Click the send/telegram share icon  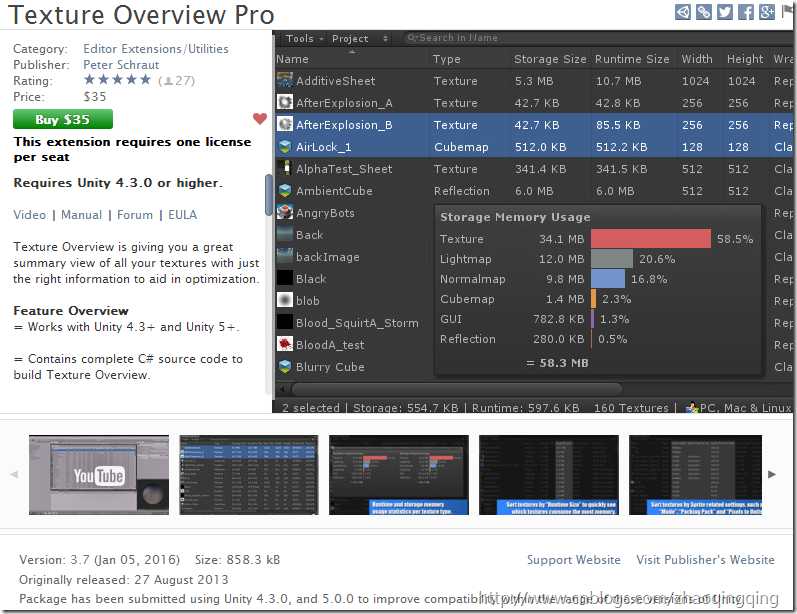pyautogui.click(x=683, y=12)
